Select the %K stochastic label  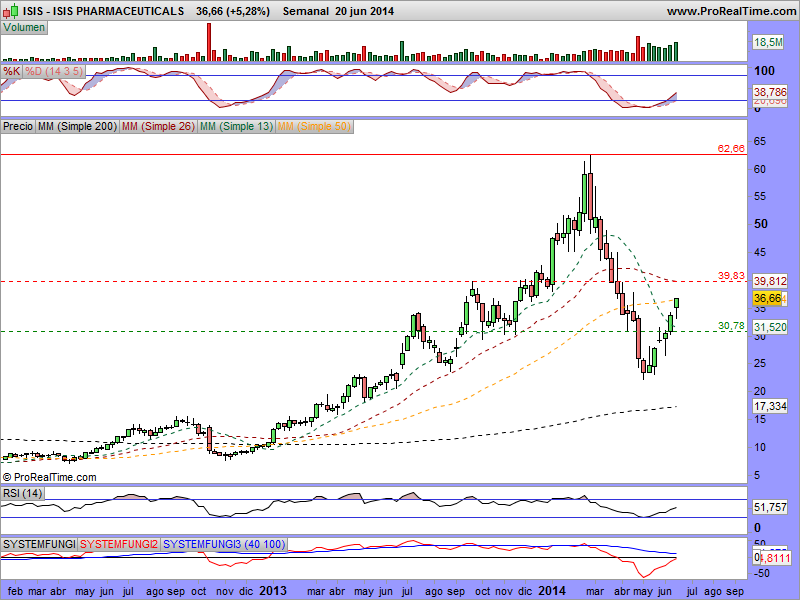tap(11, 71)
